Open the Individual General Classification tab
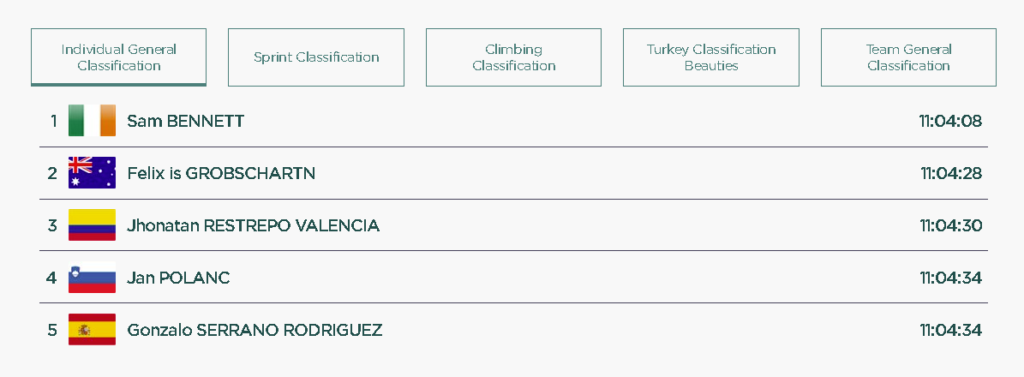The width and height of the screenshot is (1024, 377). tap(119, 57)
